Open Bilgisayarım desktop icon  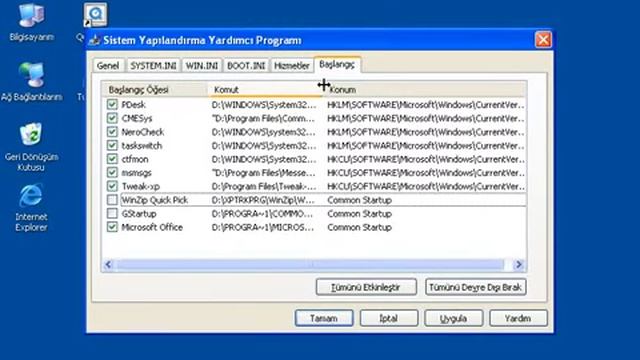pos(31,22)
